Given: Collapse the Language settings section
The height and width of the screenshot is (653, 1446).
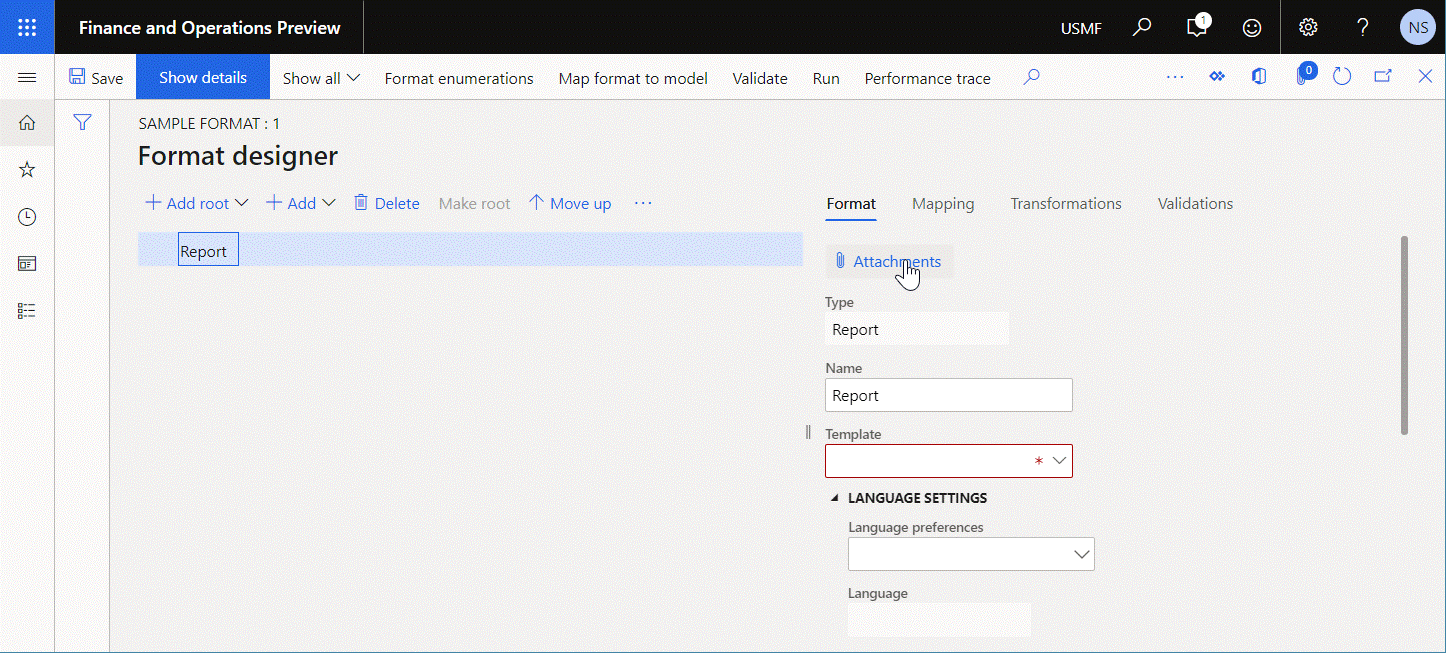Looking at the screenshot, I should coord(835,497).
